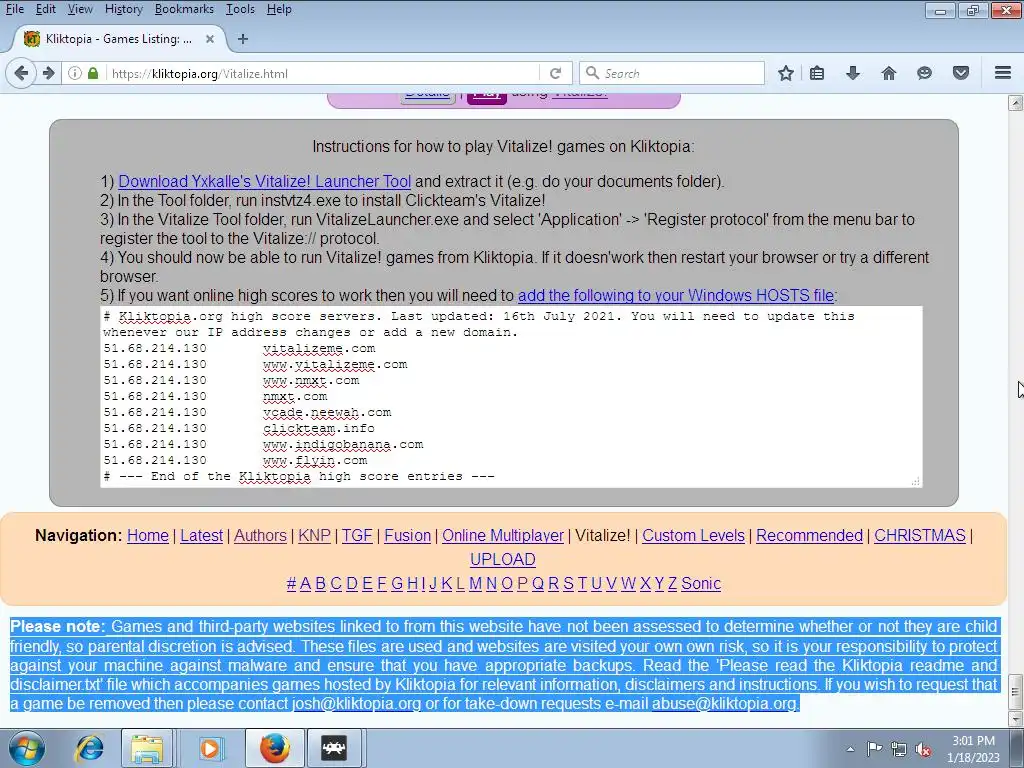This screenshot has height=768, width=1024.
Task: Switch to Firefox in the taskbar
Action: coord(275,748)
